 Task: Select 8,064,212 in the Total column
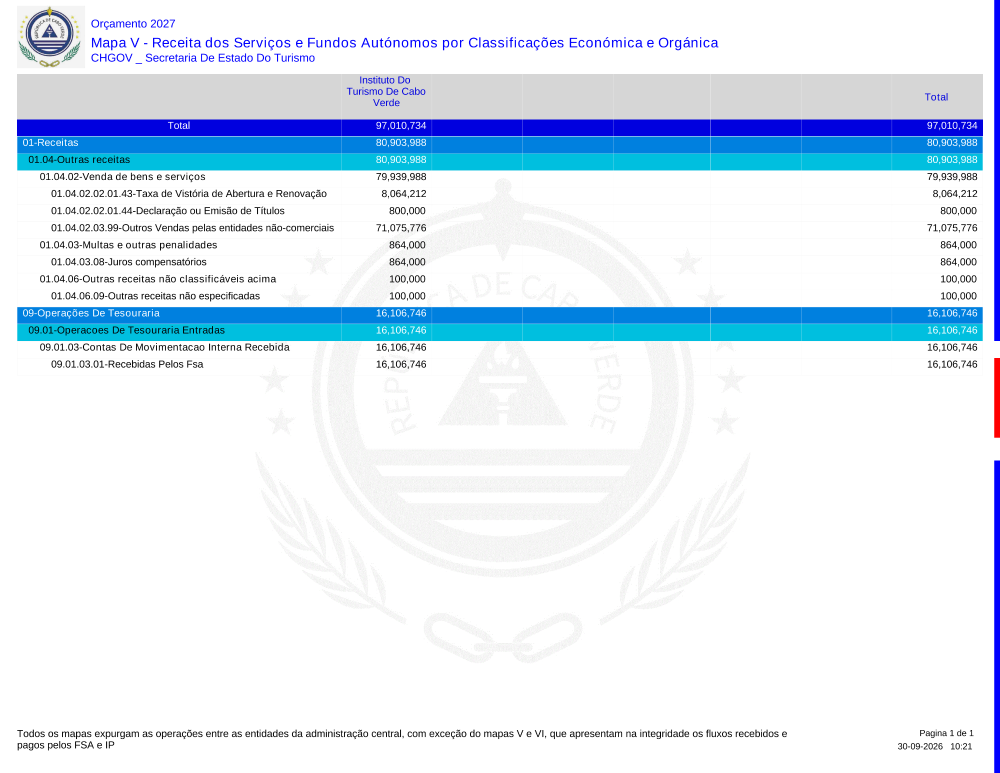pos(954,194)
